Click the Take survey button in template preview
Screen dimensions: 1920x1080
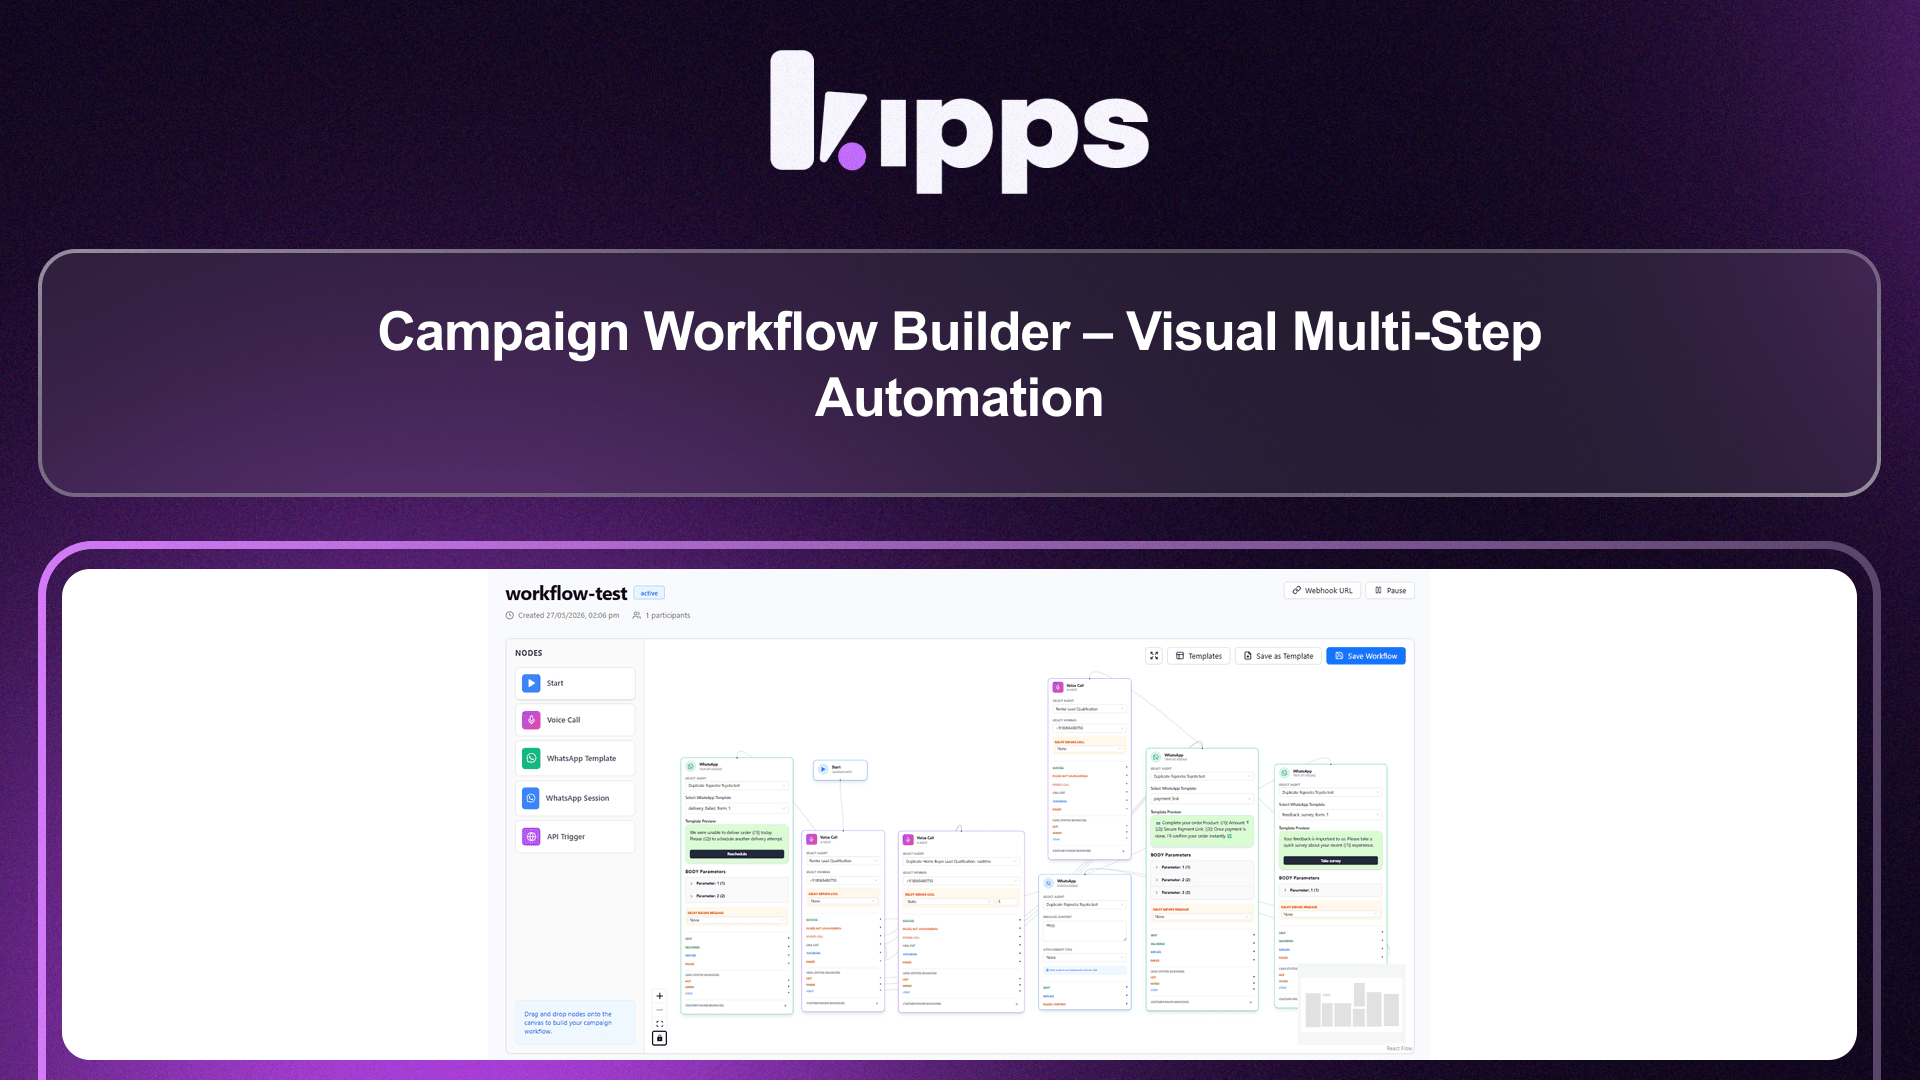coord(1330,861)
